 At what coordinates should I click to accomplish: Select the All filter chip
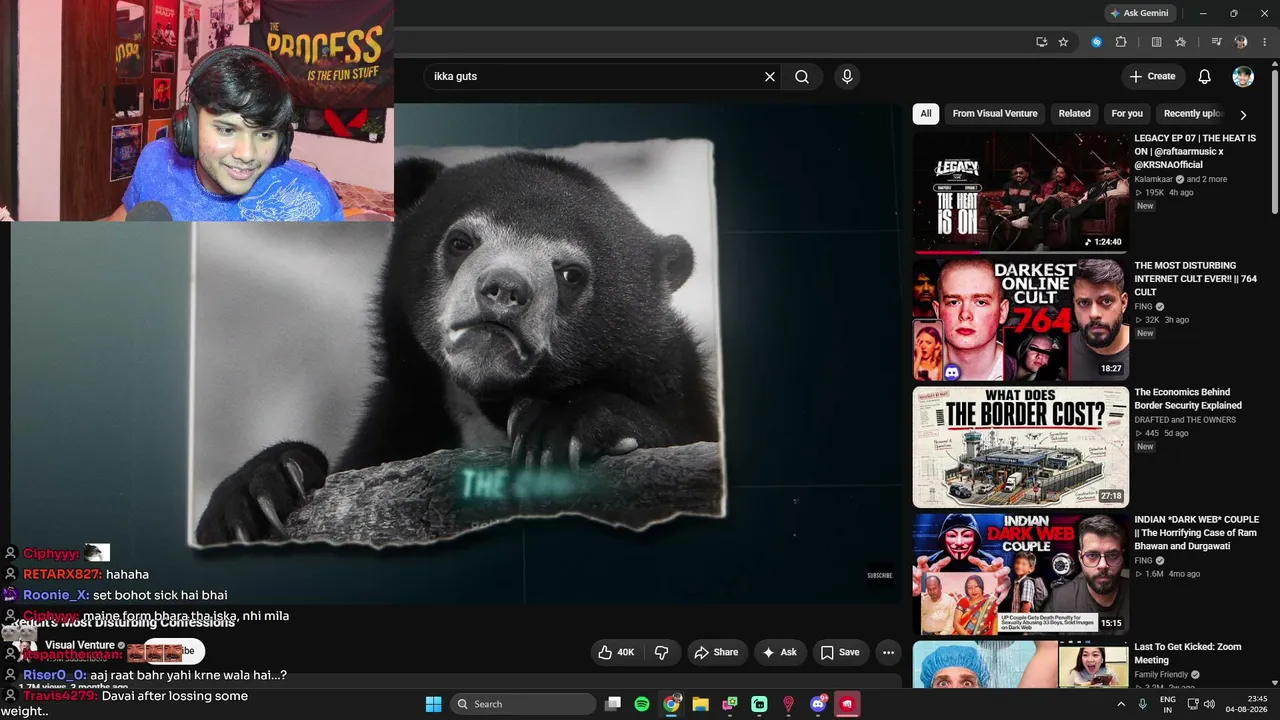tap(926, 114)
